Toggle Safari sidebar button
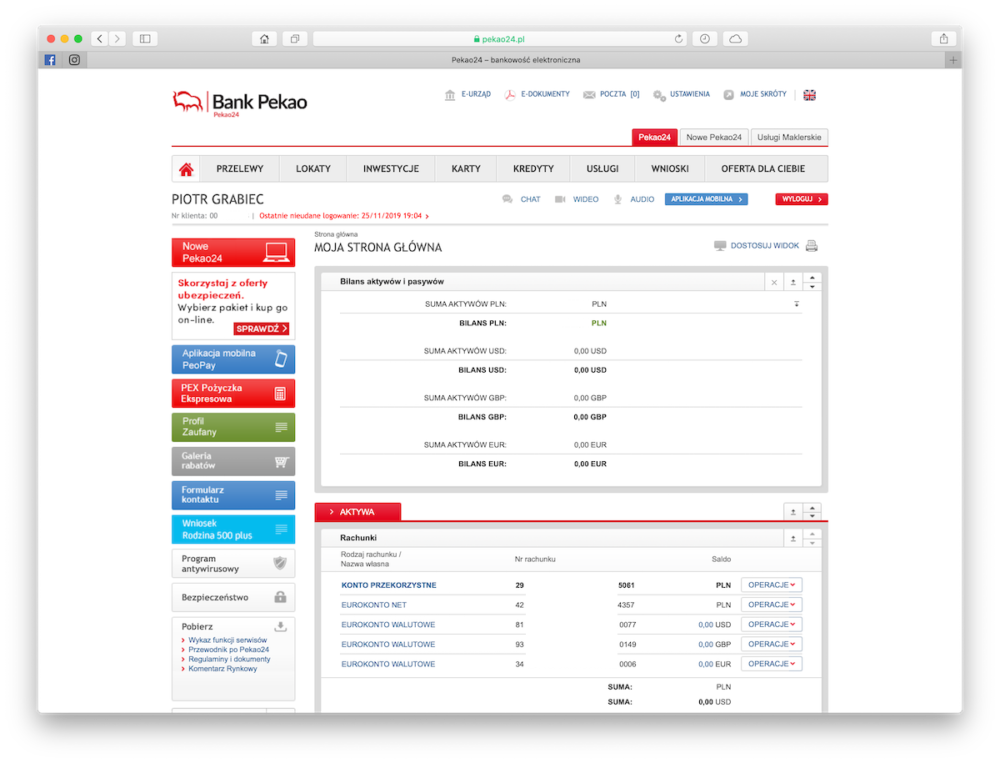The height and width of the screenshot is (763, 1000). click(145, 39)
